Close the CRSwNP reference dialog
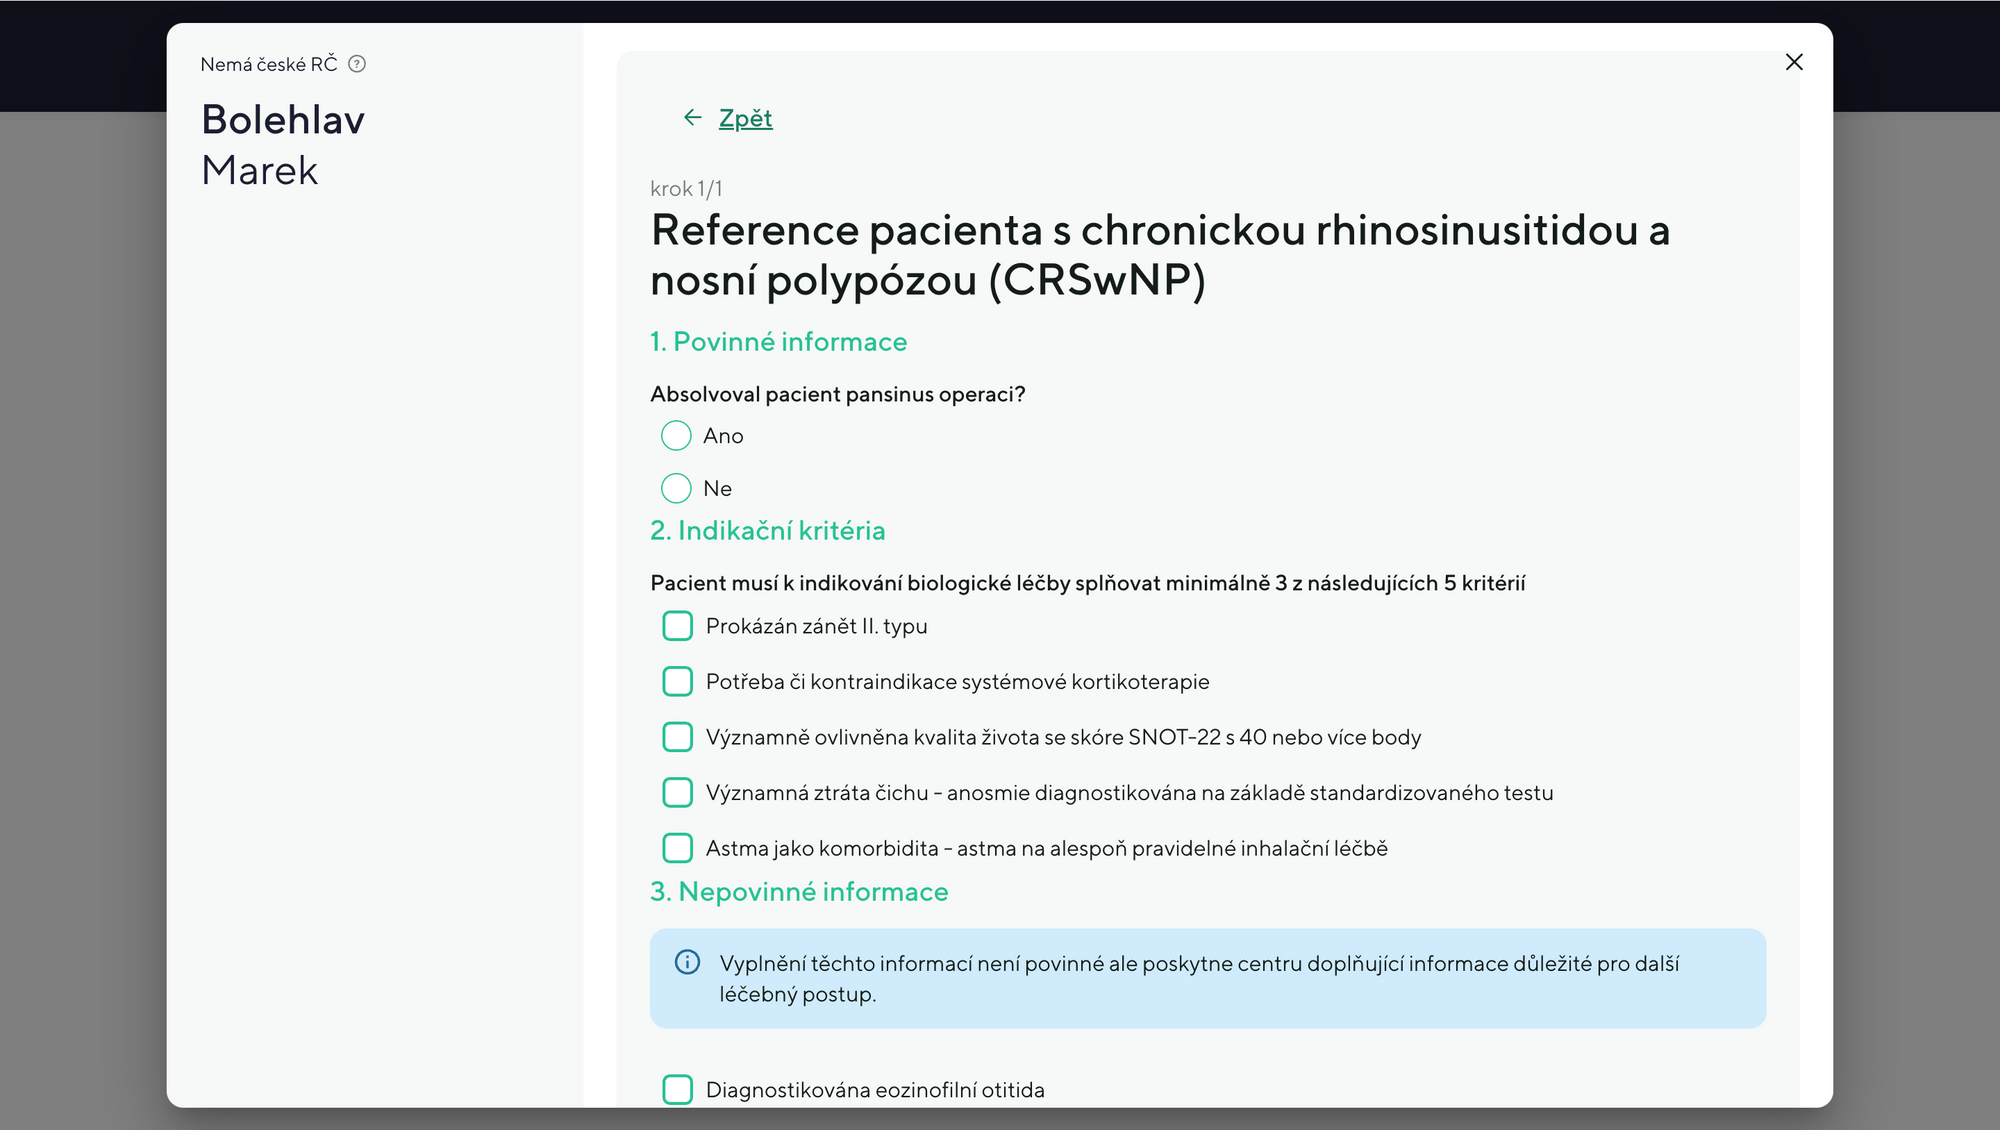This screenshot has height=1130, width=2000. [1795, 62]
